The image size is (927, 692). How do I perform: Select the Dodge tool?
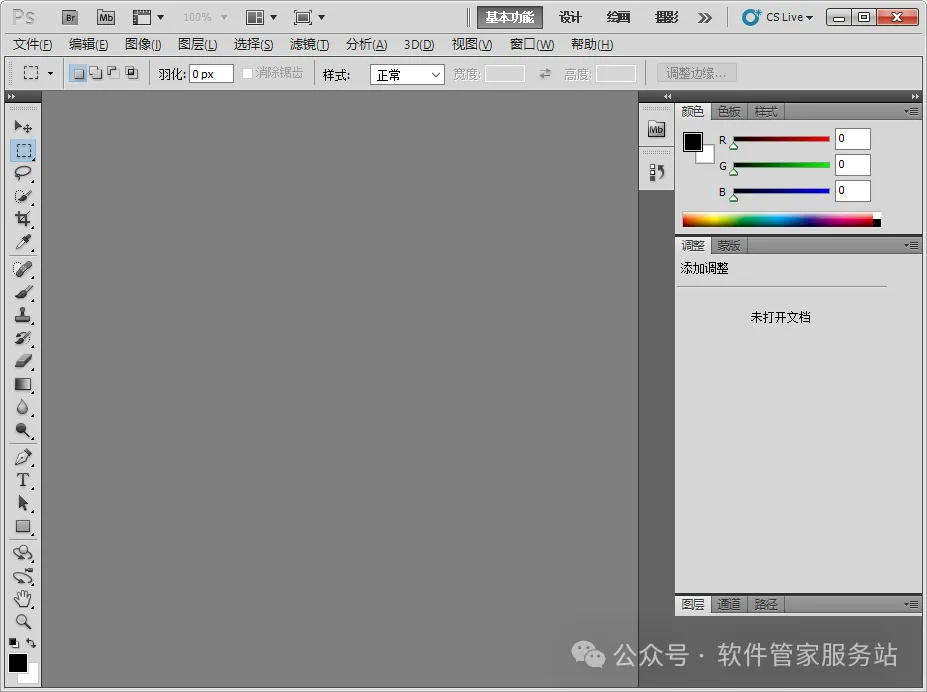(23, 430)
